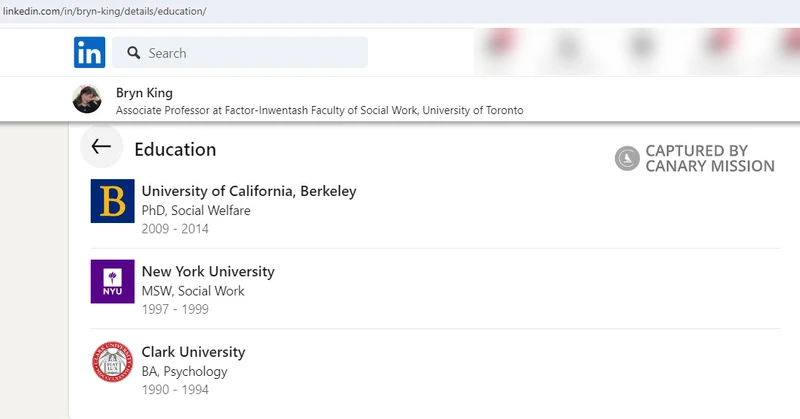Open the Clark University link

coord(193,352)
